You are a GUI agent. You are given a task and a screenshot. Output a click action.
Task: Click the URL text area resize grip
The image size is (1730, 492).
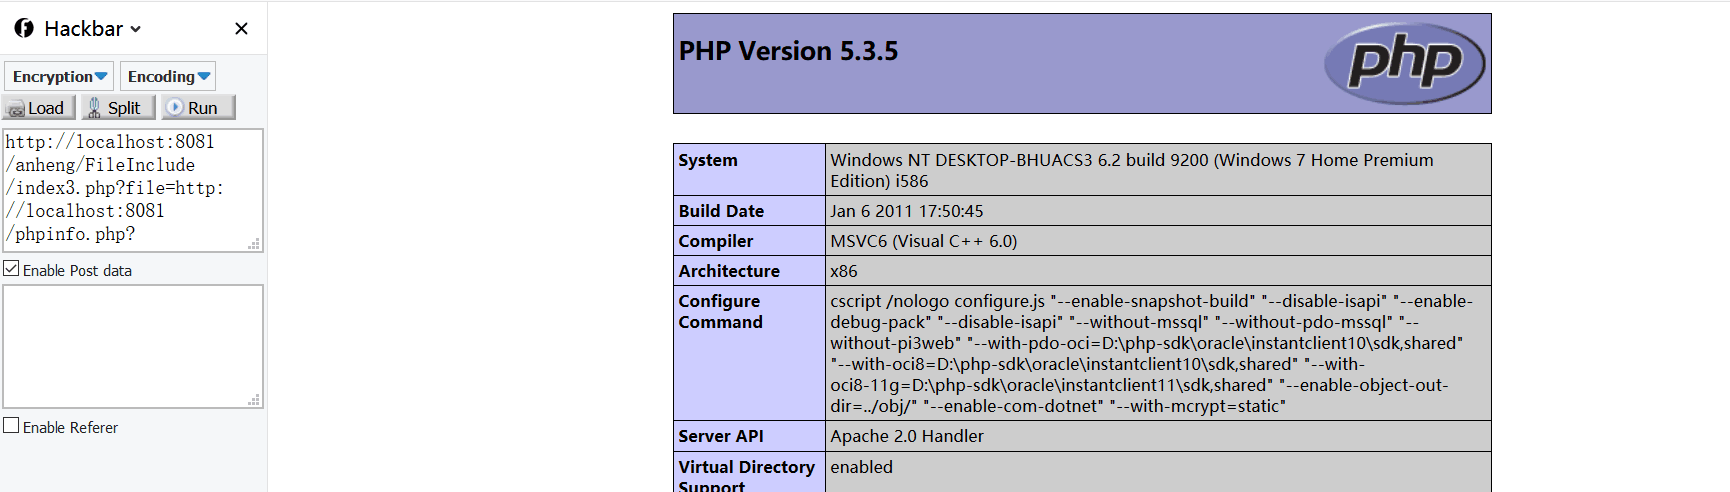(x=254, y=243)
